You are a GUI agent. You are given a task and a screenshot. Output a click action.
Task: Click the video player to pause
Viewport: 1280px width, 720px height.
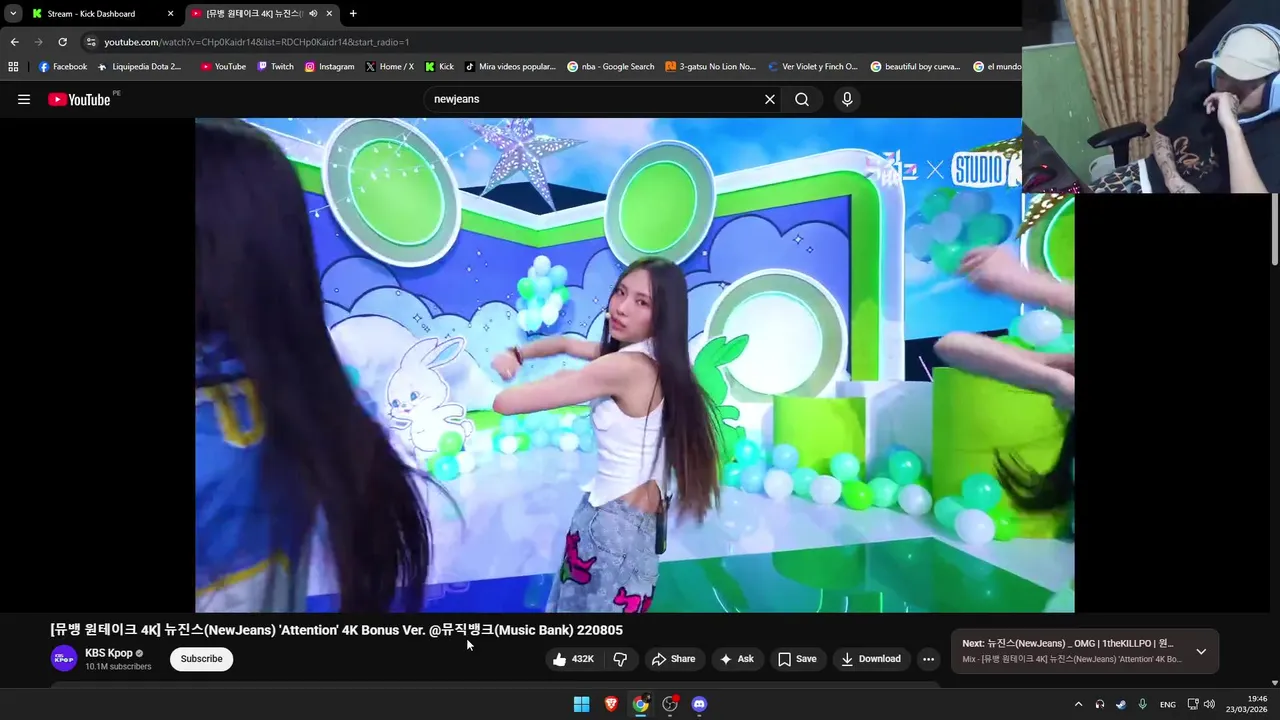(x=634, y=365)
